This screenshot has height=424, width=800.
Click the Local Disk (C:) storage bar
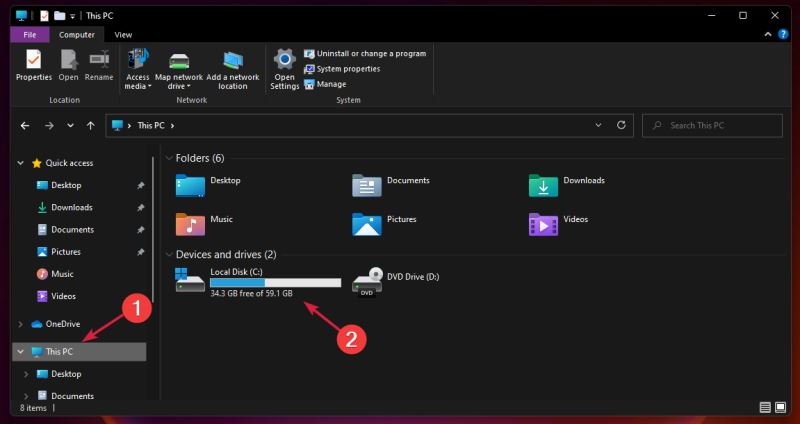[x=275, y=283]
